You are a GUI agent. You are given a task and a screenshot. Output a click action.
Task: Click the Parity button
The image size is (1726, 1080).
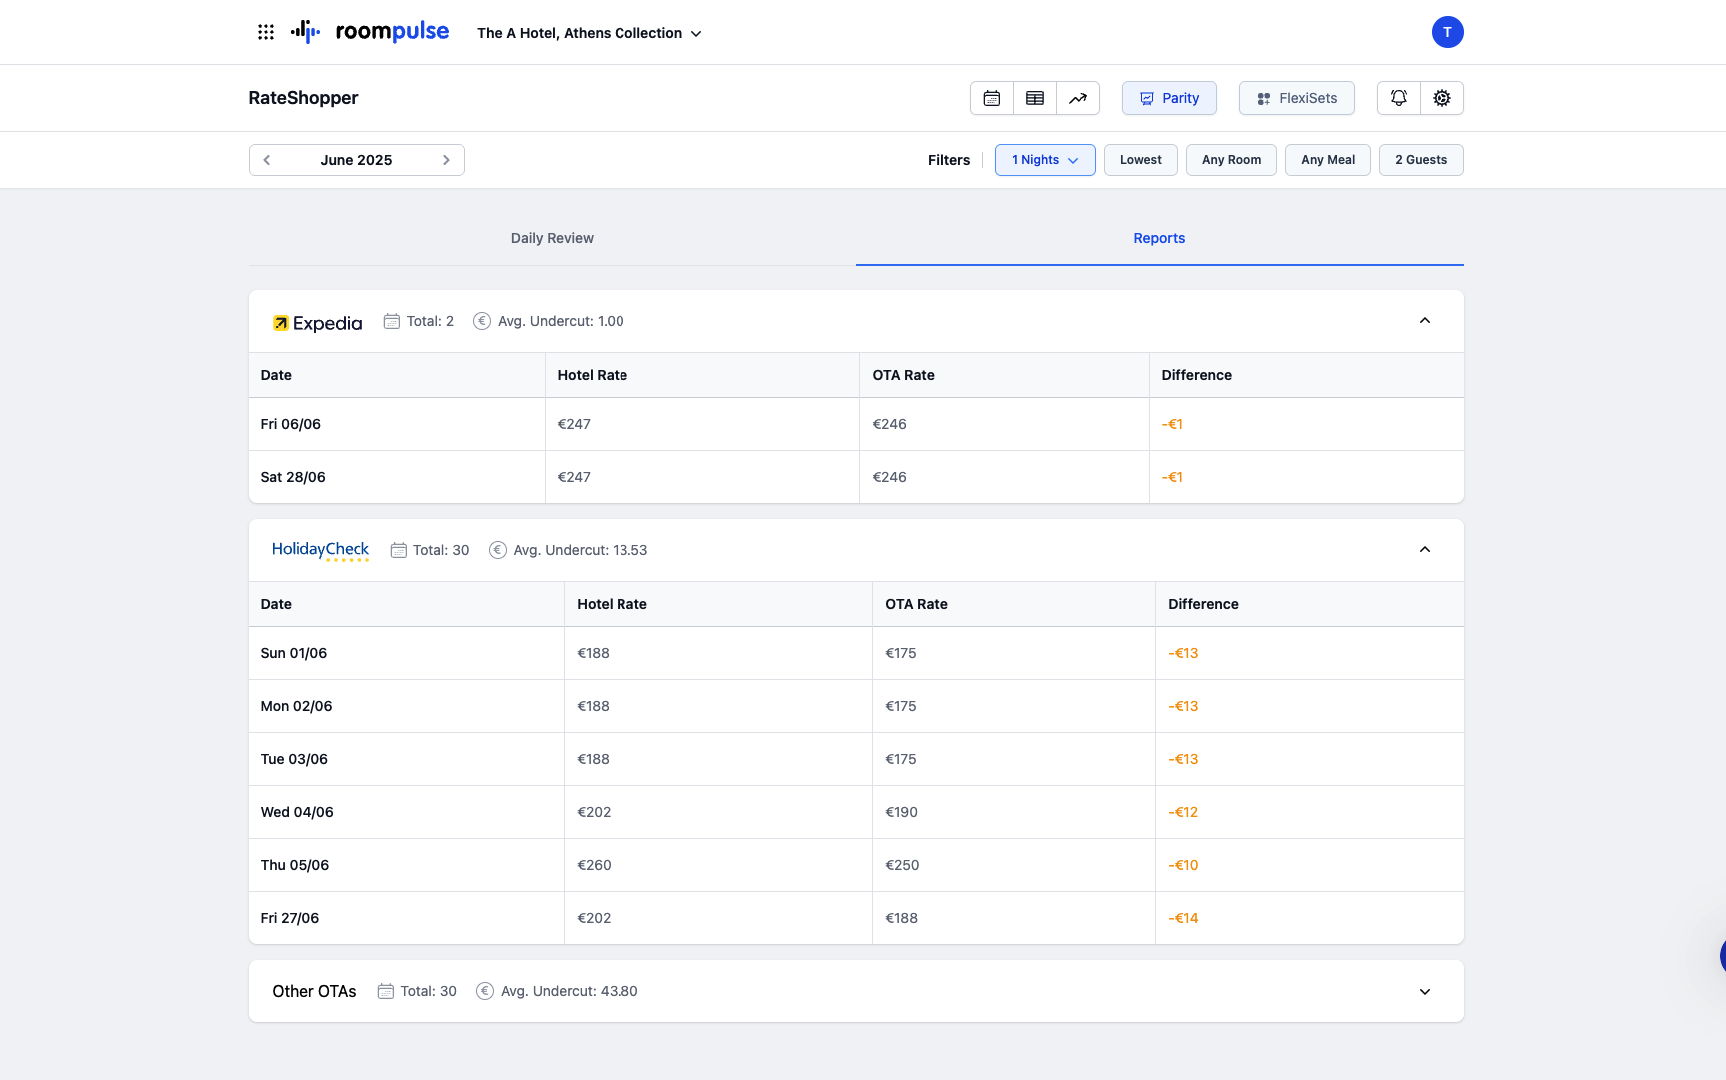[x=1169, y=98]
